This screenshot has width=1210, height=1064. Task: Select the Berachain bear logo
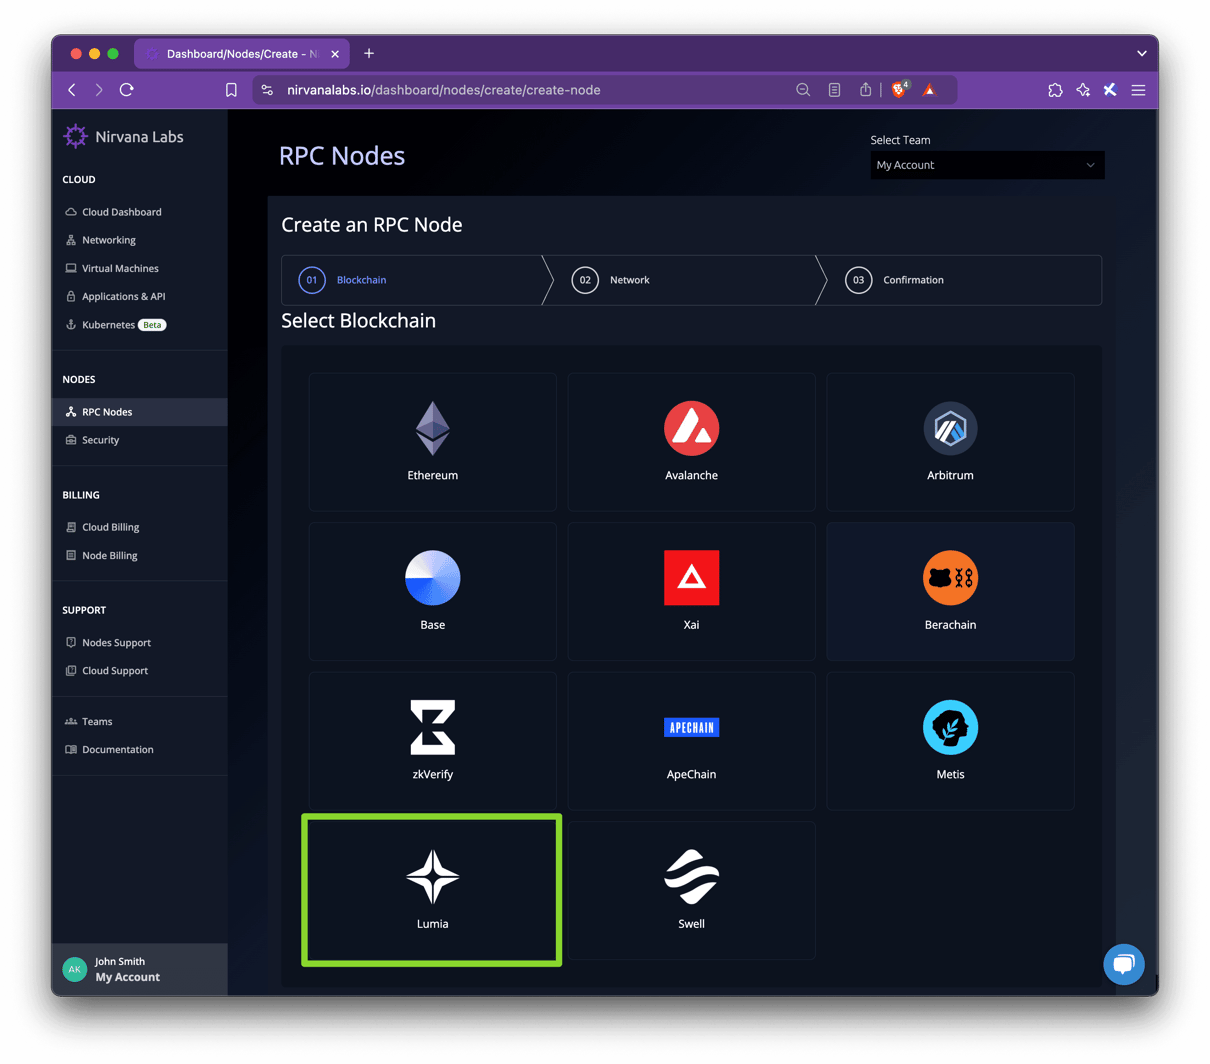[x=950, y=578]
